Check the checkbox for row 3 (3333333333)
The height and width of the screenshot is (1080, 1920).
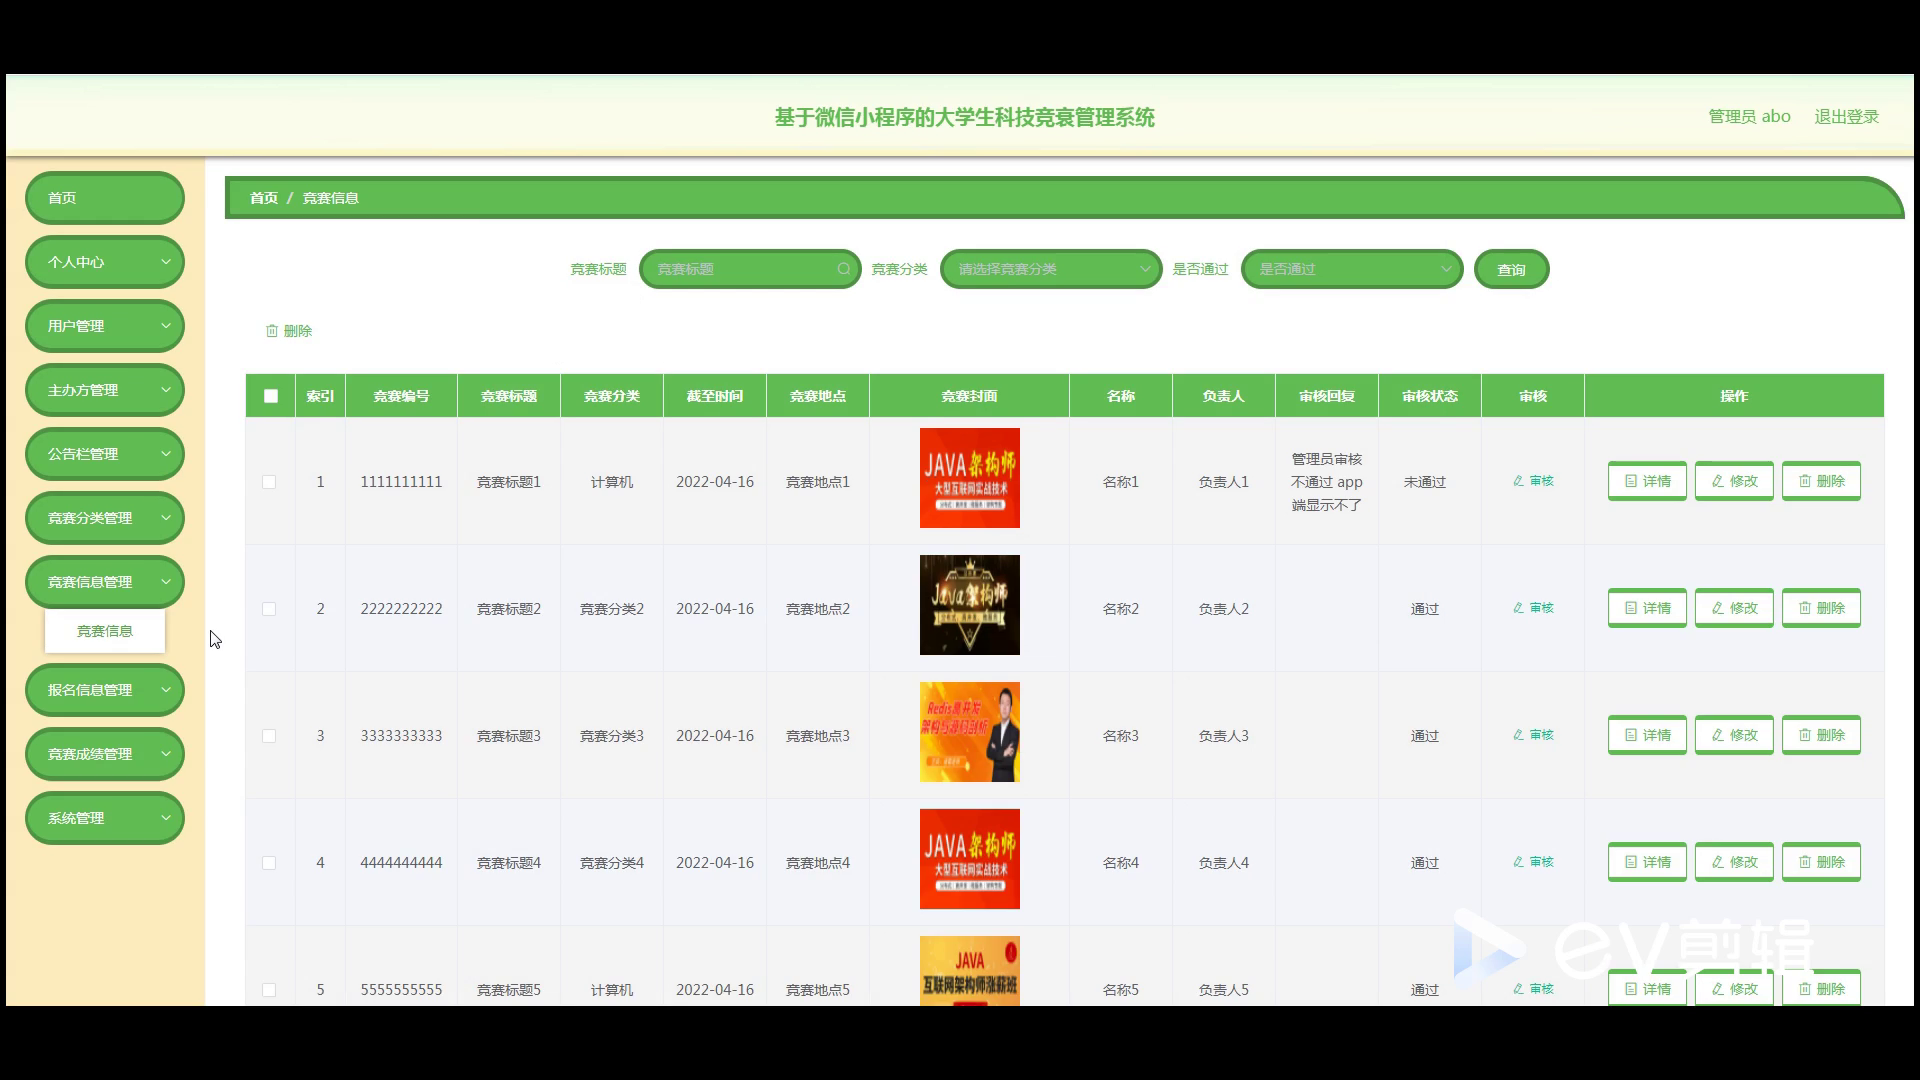[269, 736]
